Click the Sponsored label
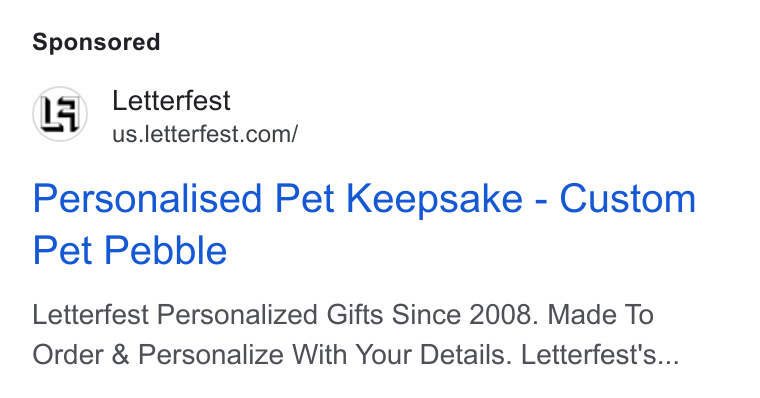Viewport: 760px width, 398px height. coord(96,42)
